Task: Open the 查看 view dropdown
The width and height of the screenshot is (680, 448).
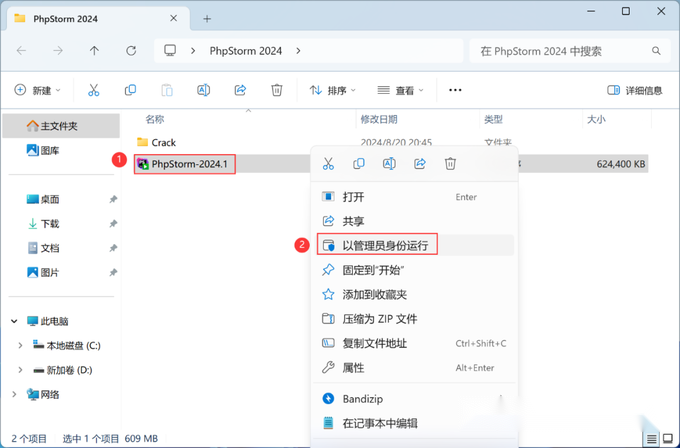Action: point(400,90)
